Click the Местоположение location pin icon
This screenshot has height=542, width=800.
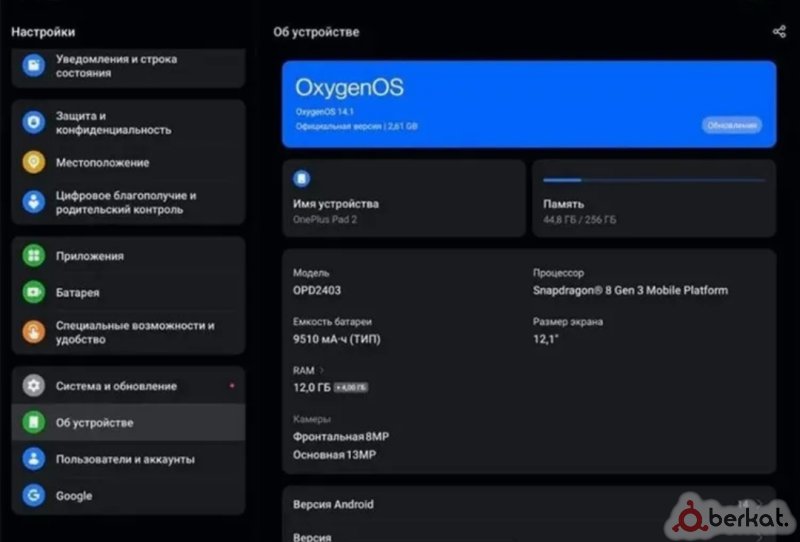point(34,162)
